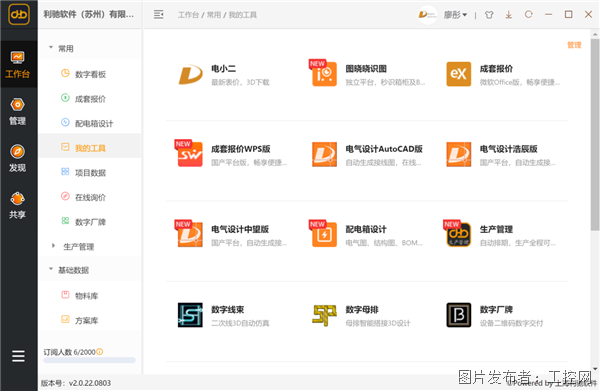Click version number v2.0.22.0803 text

(x=90, y=383)
